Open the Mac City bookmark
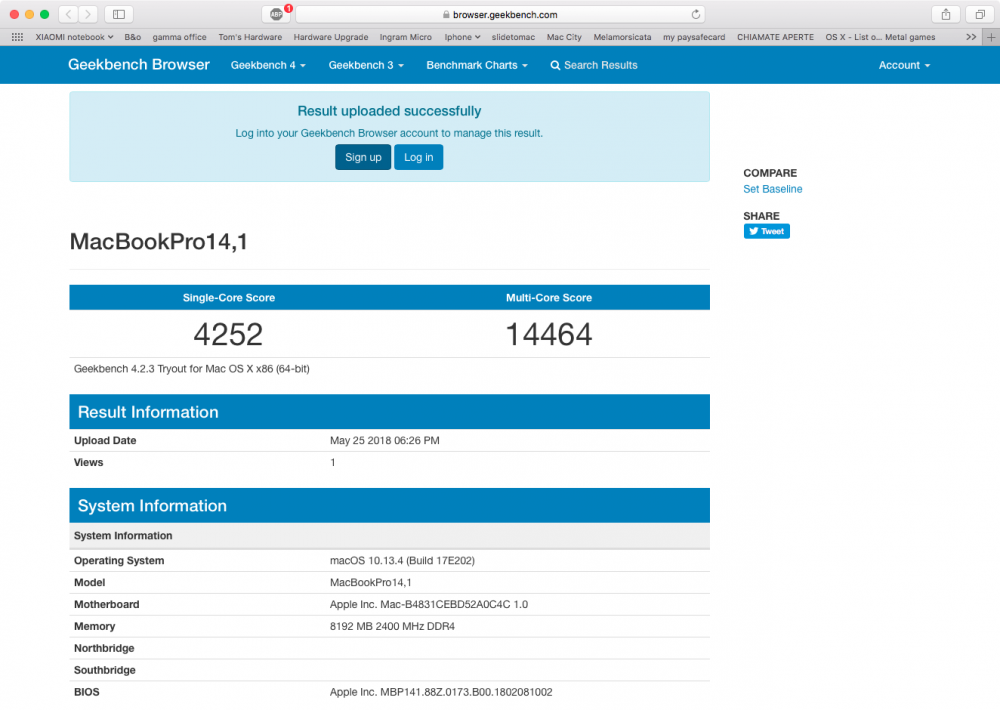The image size is (1000, 710). tap(564, 37)
